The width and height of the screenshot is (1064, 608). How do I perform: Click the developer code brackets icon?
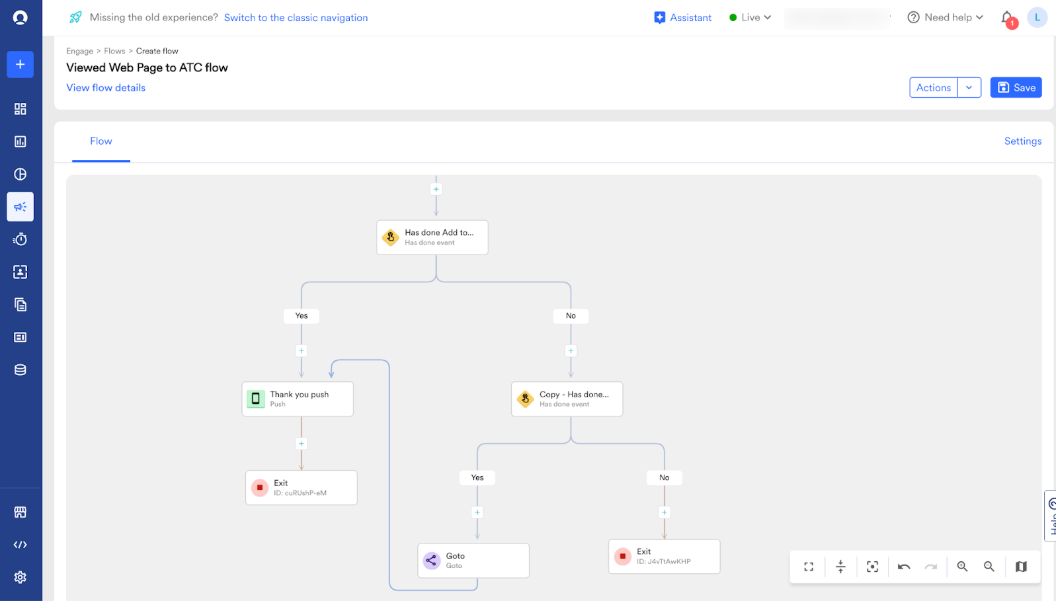[20, 545]
